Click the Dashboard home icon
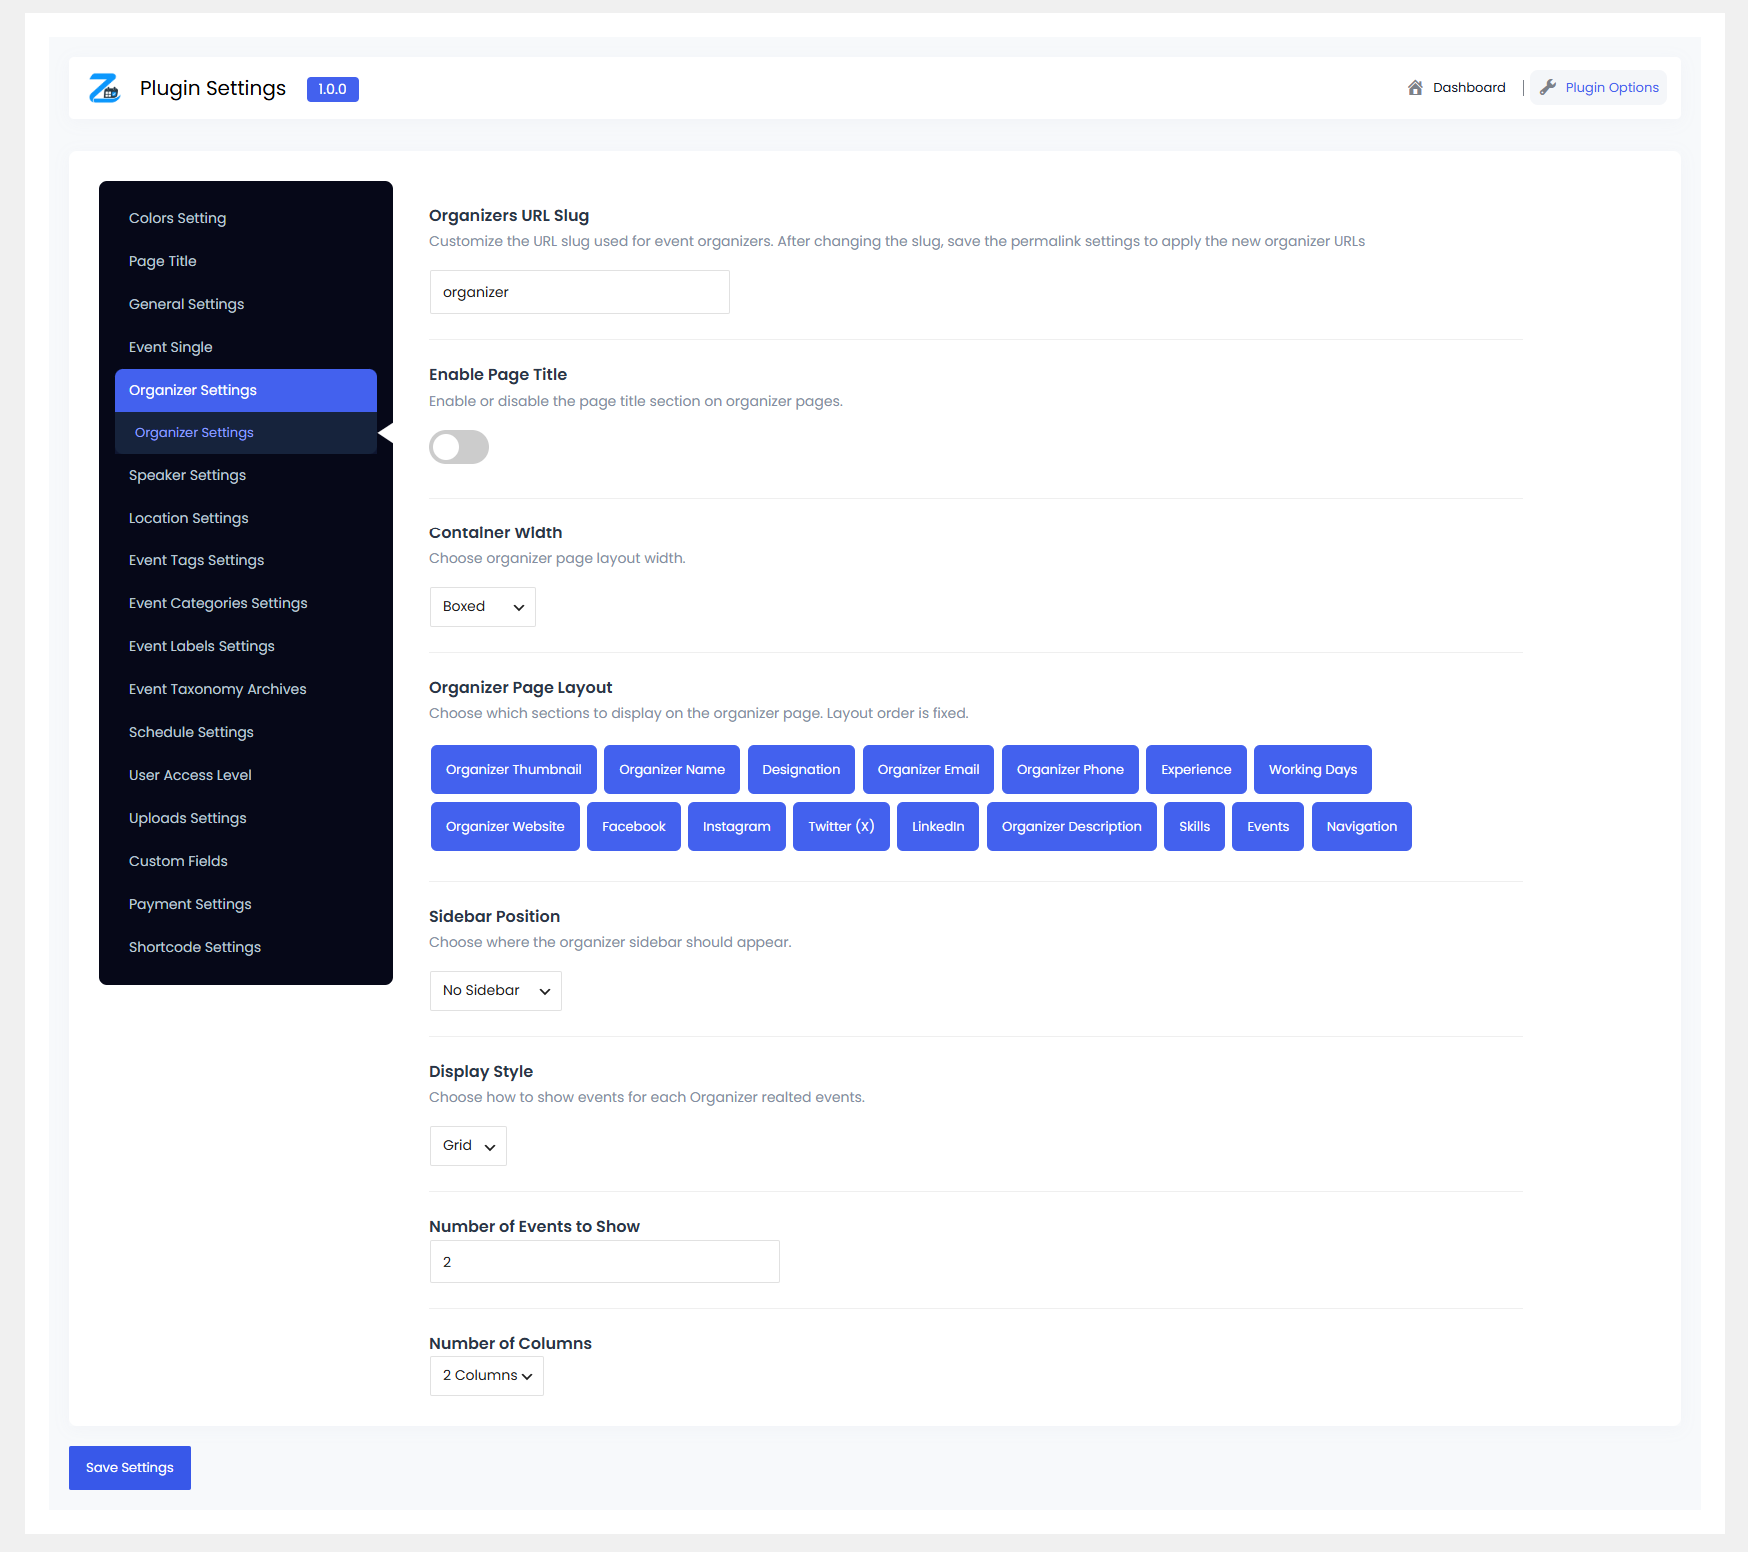This screenshot has height=1552, width=1748. [1415, 88]
